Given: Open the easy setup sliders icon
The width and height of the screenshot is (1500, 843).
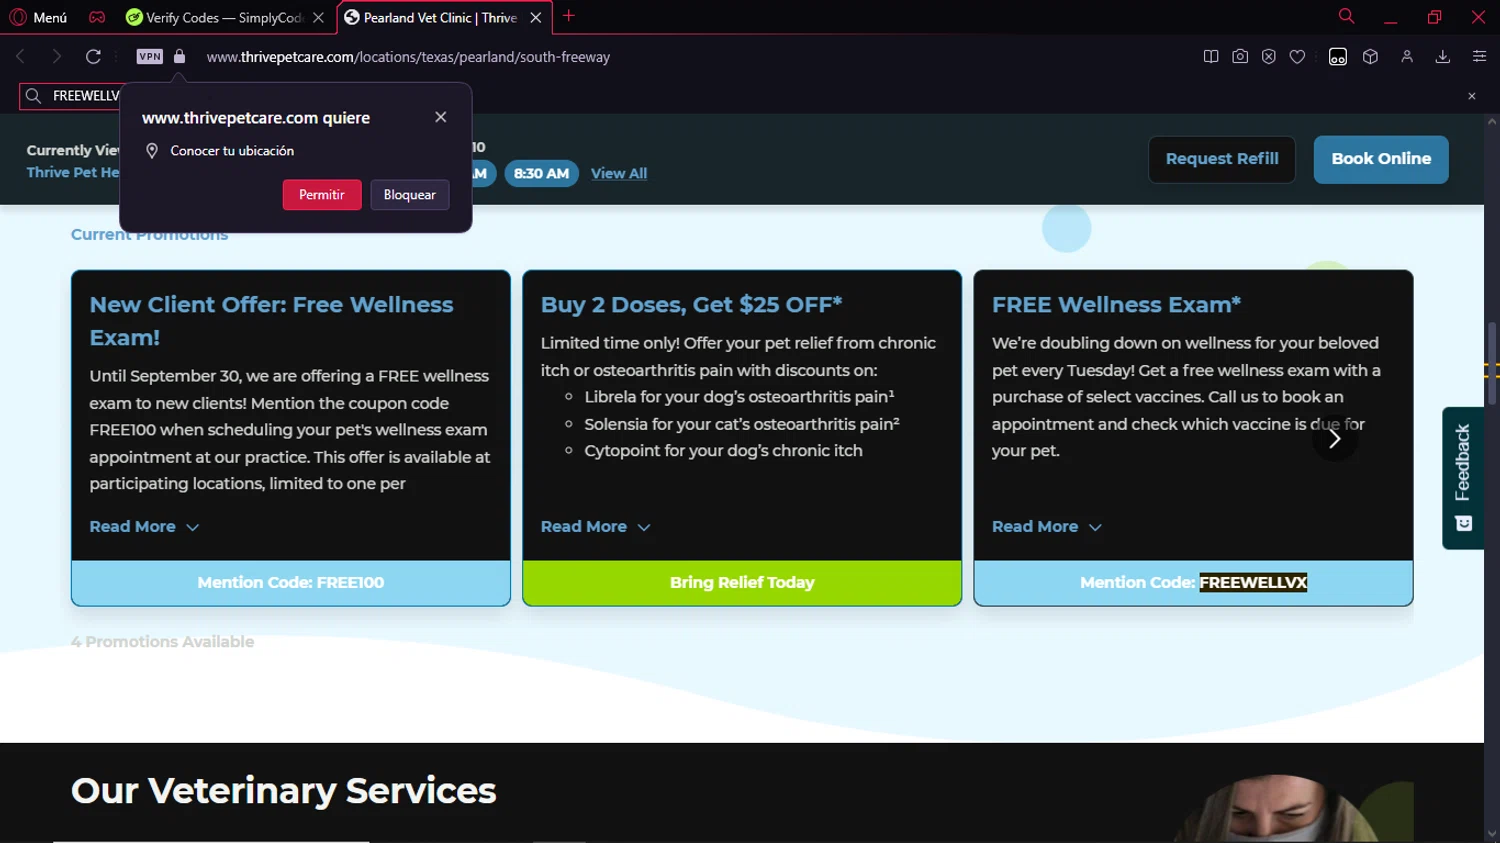Looking at the screenshot, I should pyautogui.click(x=1479, y=57).
